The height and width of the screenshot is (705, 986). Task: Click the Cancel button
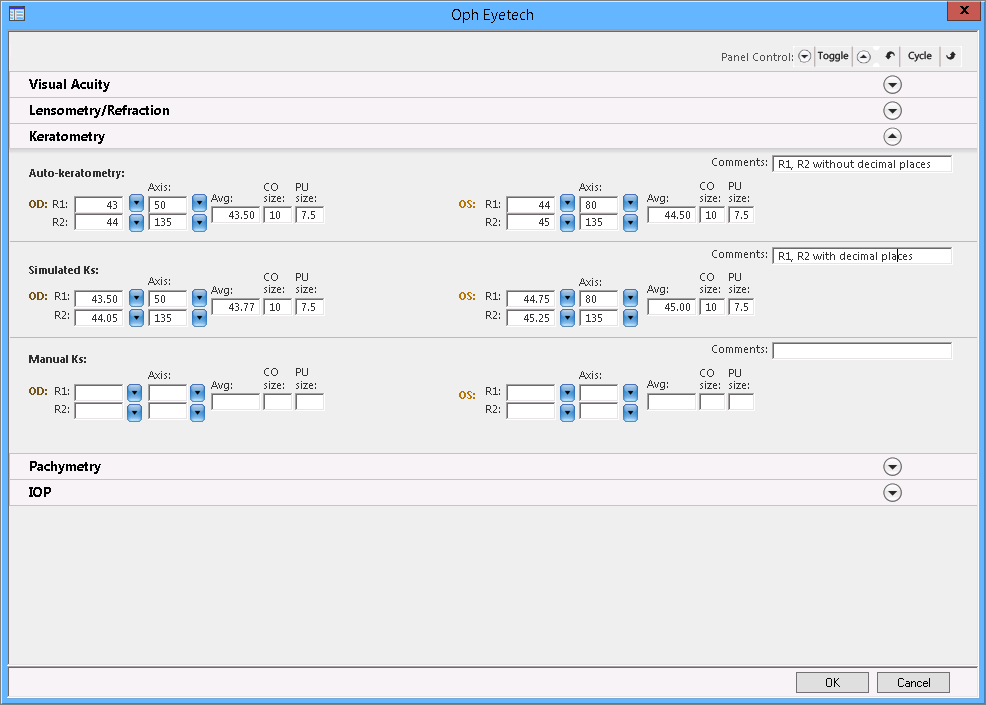[x=913, y=682]
